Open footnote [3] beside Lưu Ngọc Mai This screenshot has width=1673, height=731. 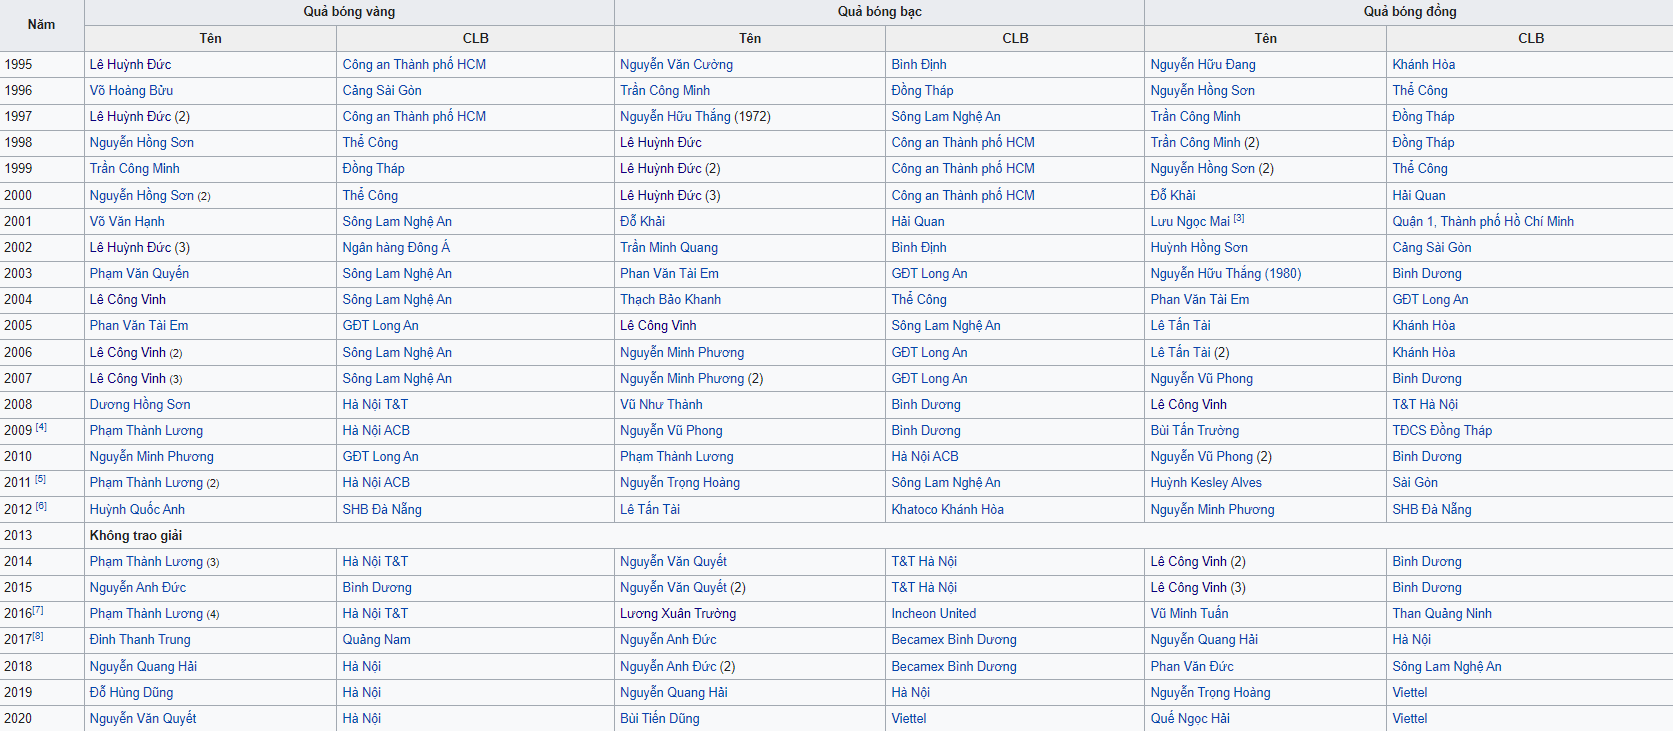tap(1239, 218)
